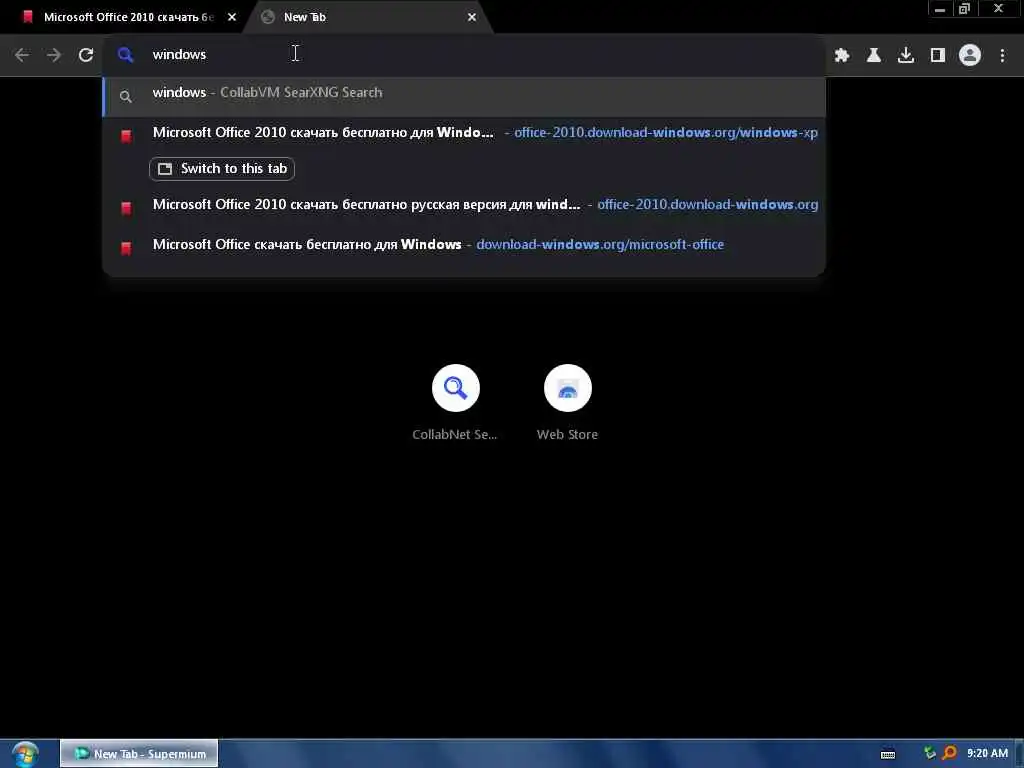Open the on-screen keyboard tray icon
Screen dimensions: 1024x768
(888, 754)
